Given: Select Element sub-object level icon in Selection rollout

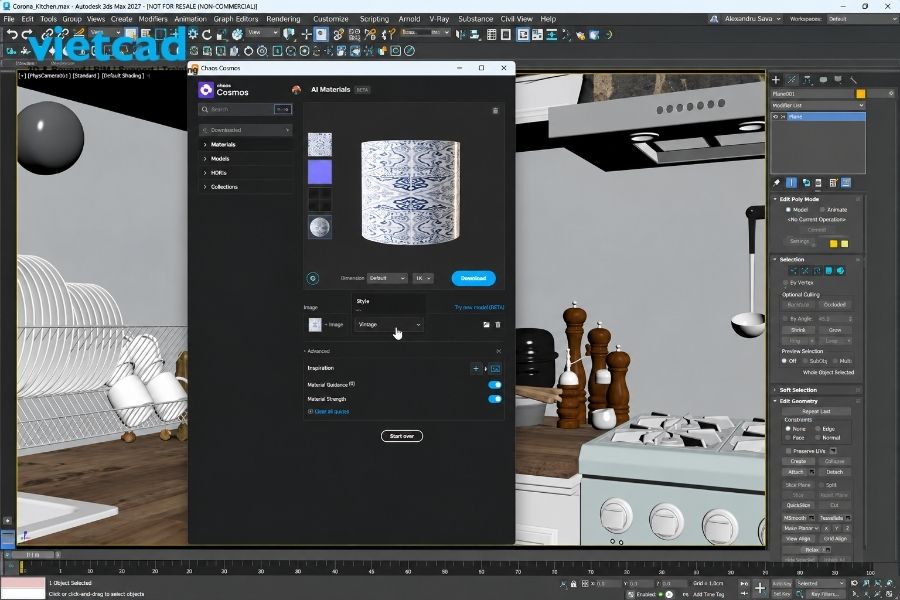Looking at the screenshot, I should [841, 270].
